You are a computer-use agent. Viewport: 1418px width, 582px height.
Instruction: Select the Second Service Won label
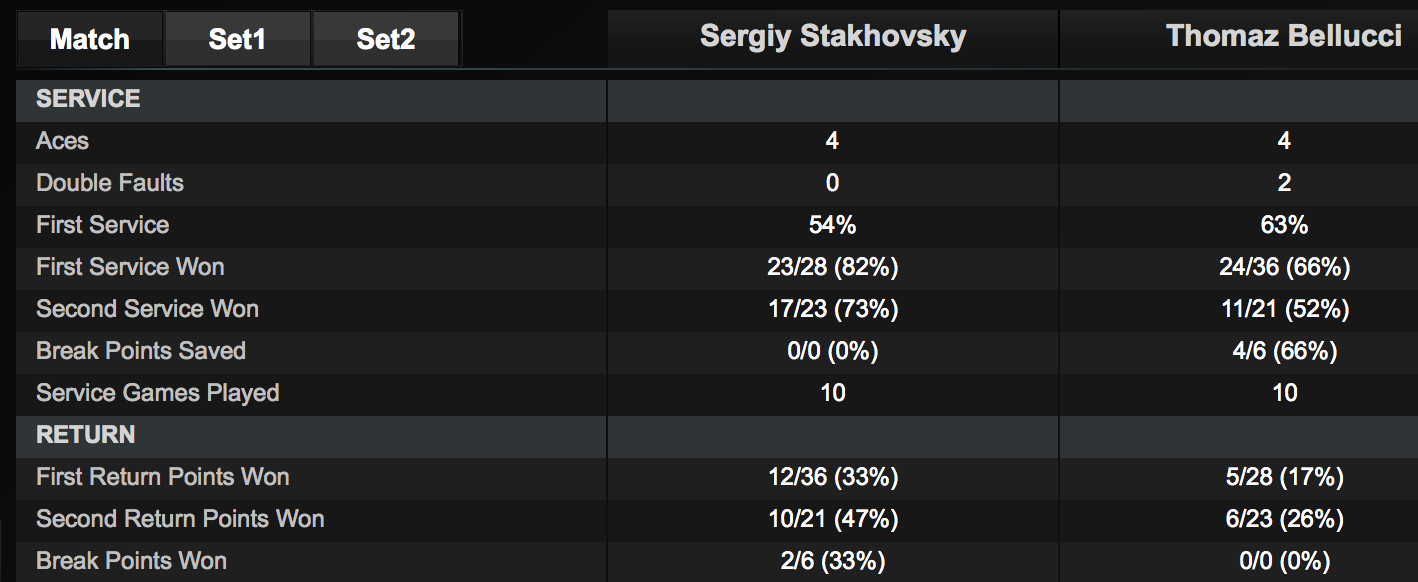[147, 309]
